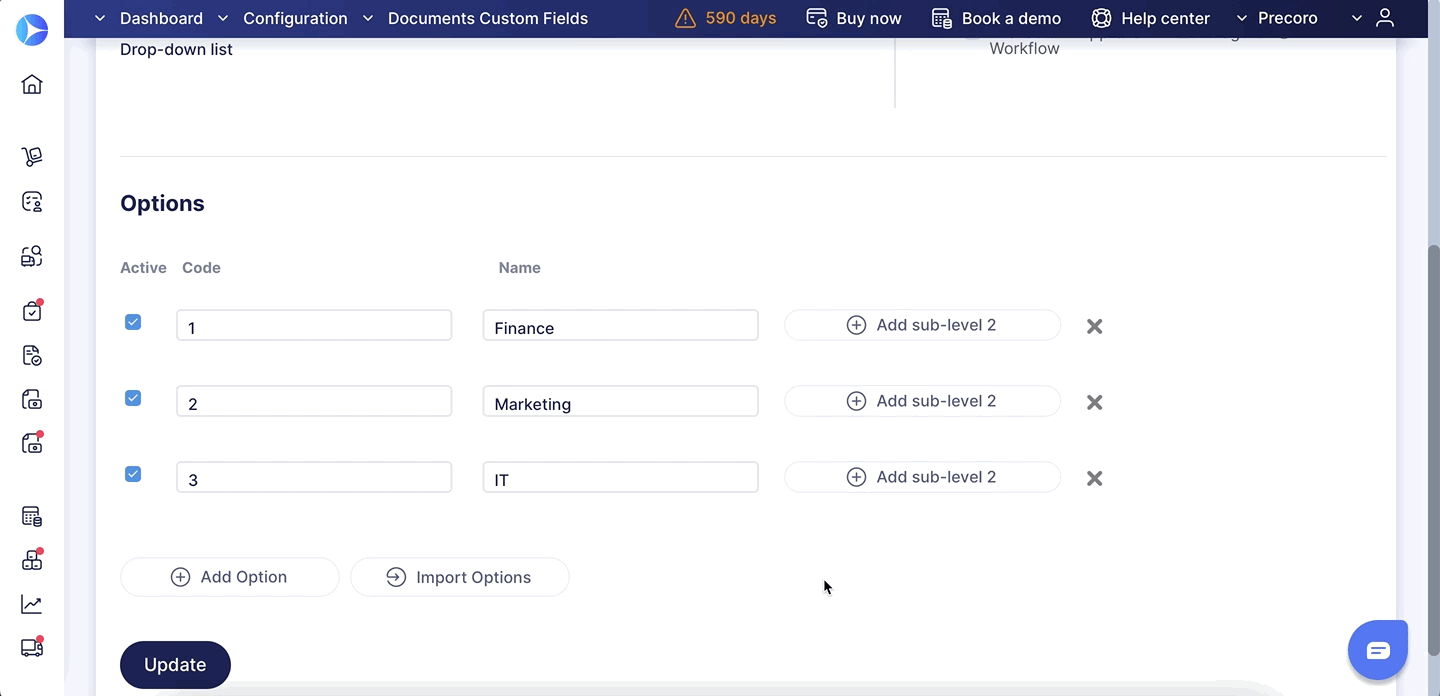This screenshot has height=696, width=1440.
Task: Add sub-level 2 to Finance
Action: point(922,325)
